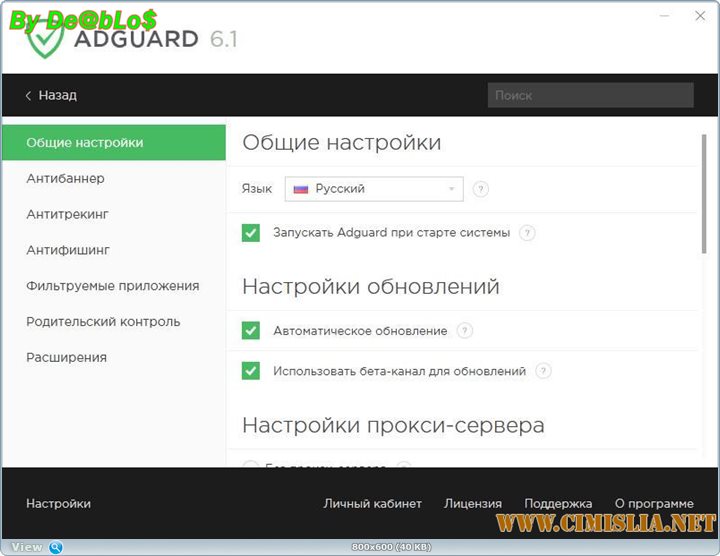The width and height of the screenshot is (720, 556).
Task: Open the Лицензия page
Action: (473, 504)
